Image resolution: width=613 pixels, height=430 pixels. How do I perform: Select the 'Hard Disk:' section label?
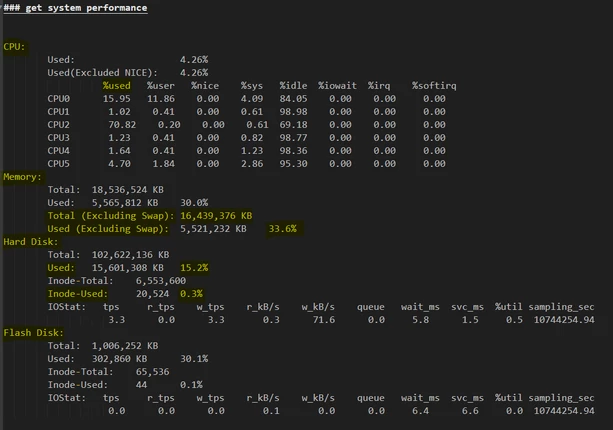[30, 242]
